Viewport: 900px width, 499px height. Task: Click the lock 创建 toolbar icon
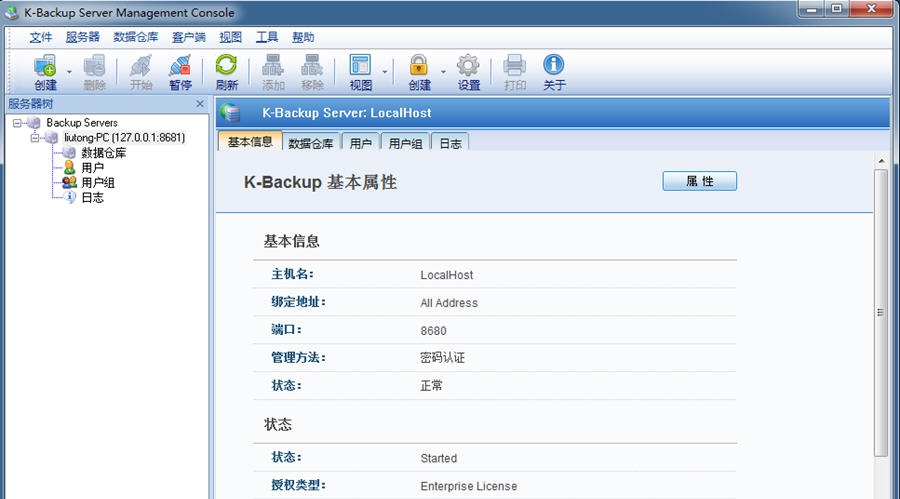(x=419, y=72)
